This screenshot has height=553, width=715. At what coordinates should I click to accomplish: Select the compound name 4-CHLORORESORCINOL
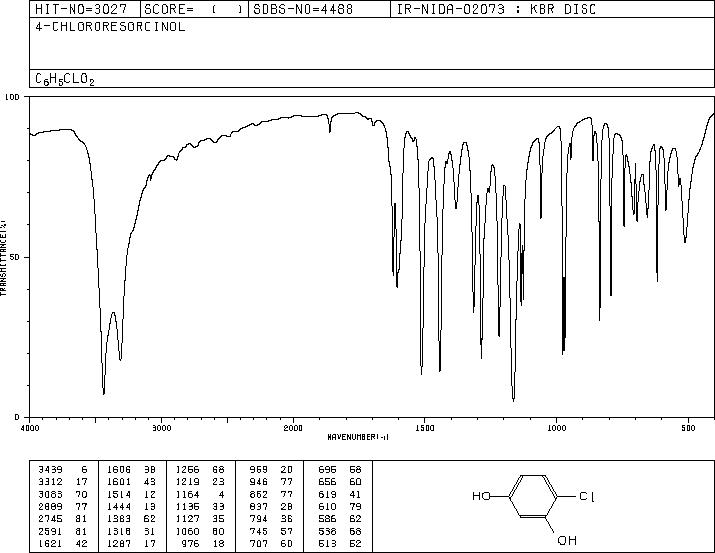pyautogui.click(x=110, y=26)
